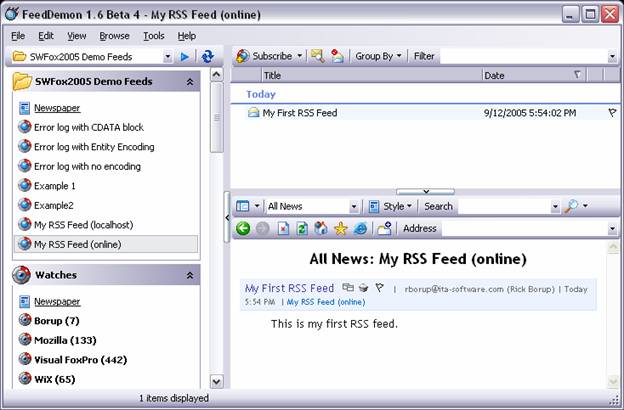This screenshot has height=410, width=624.
Task: Open the Address bar dropdown arrow
Action: (612, 229)
